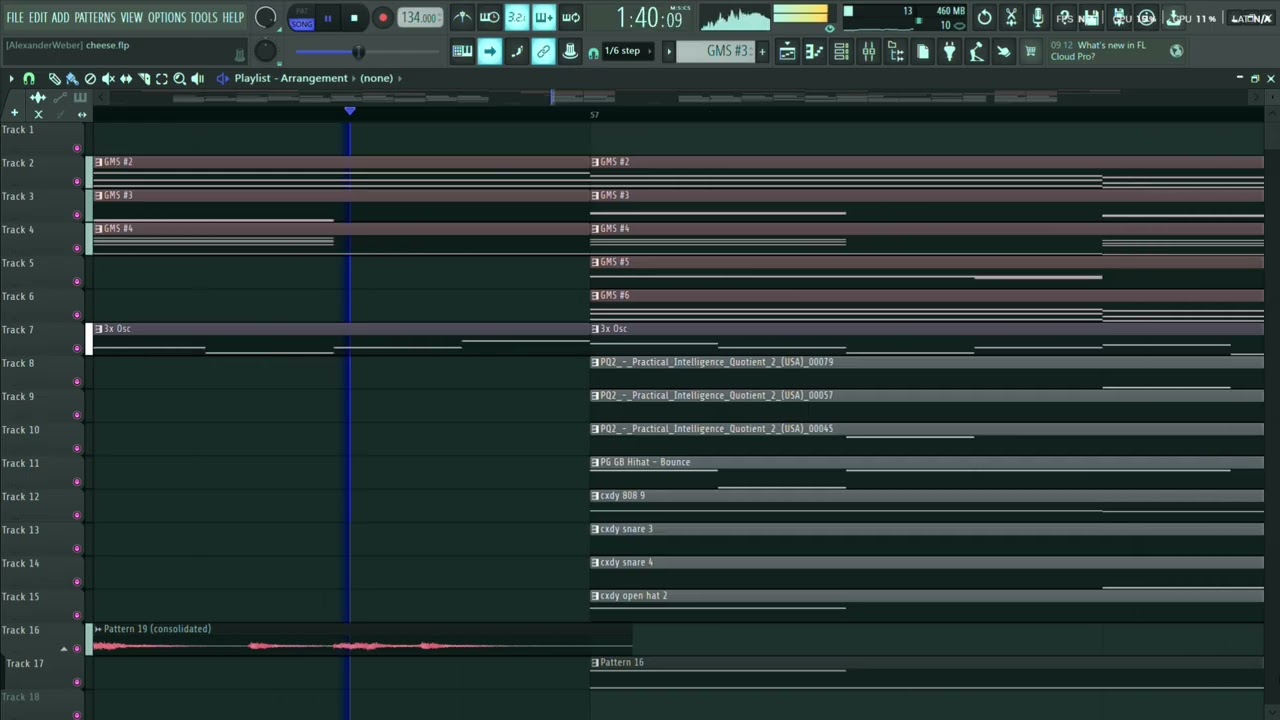Open the PATTERNS menu
Image resolution: width=1280 pixels, height=720 pixels.
pyautogui.click(x=95, y=18)
